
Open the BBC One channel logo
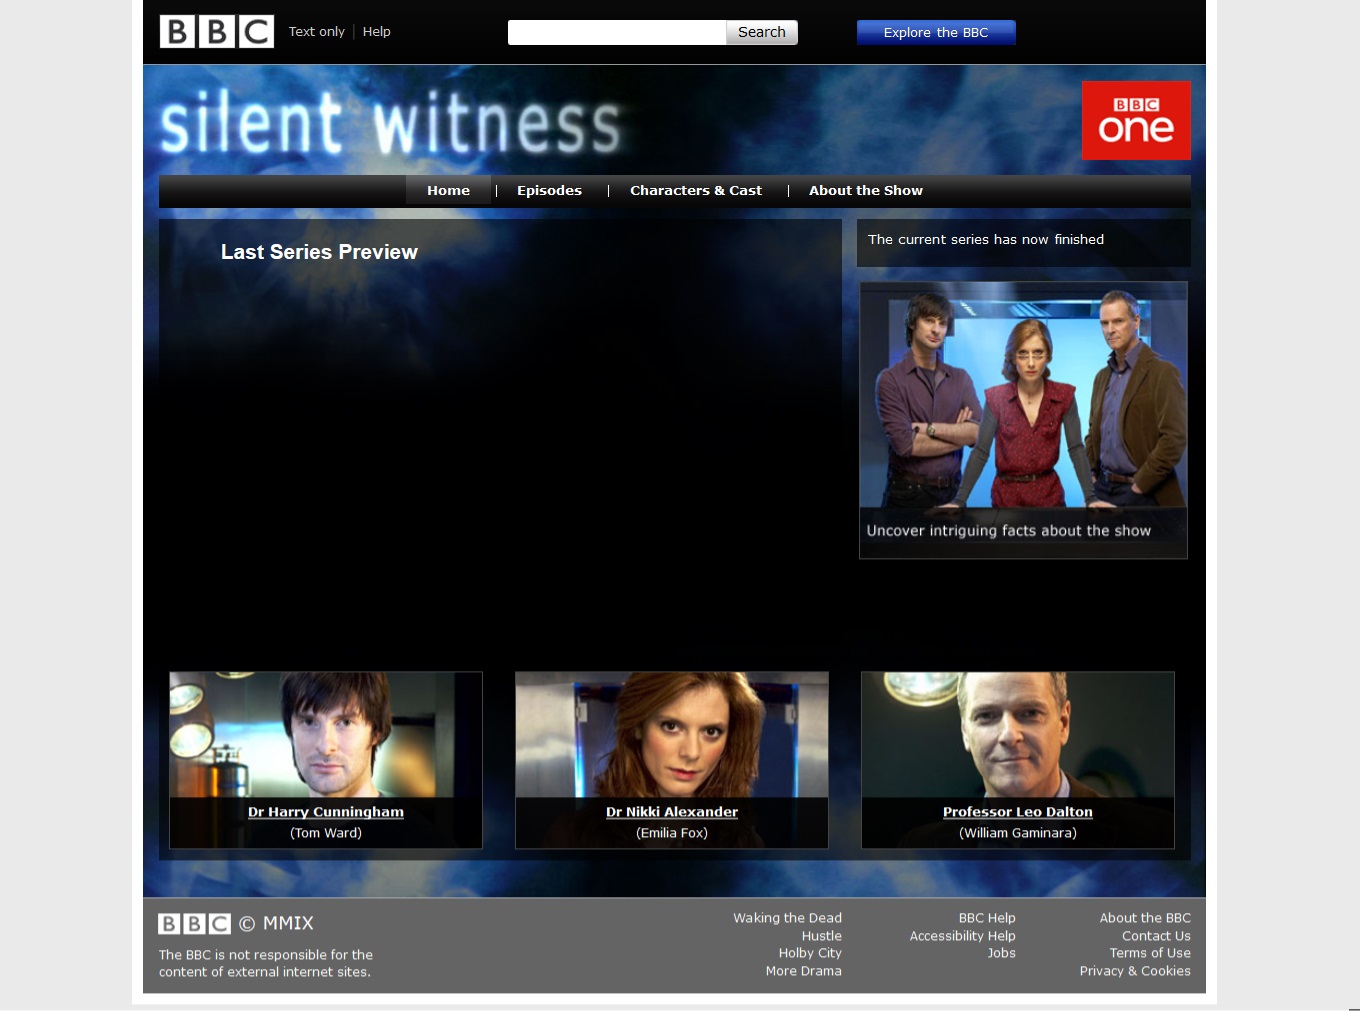pyautogui.click(x=1136, y=120)
